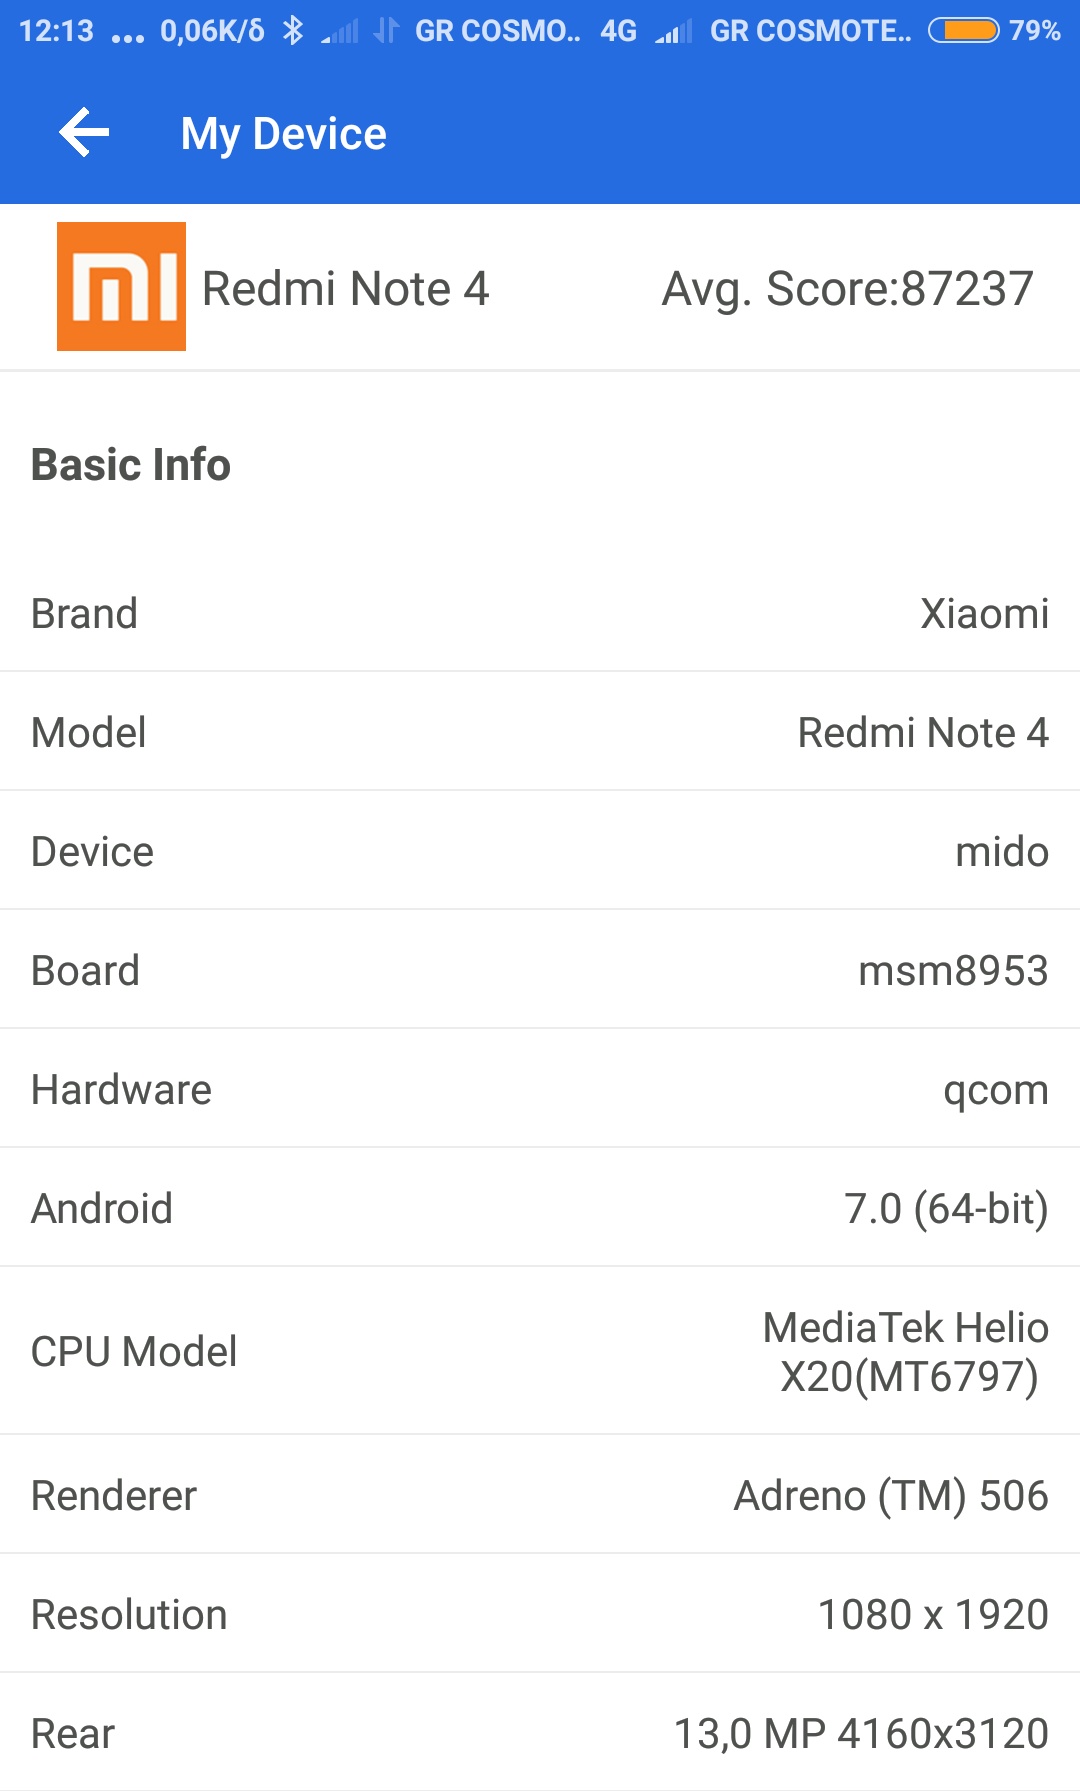Tap the Redmi Note 4 device name header
Screen dimensions: 1080x1791
tap(345, 289)
